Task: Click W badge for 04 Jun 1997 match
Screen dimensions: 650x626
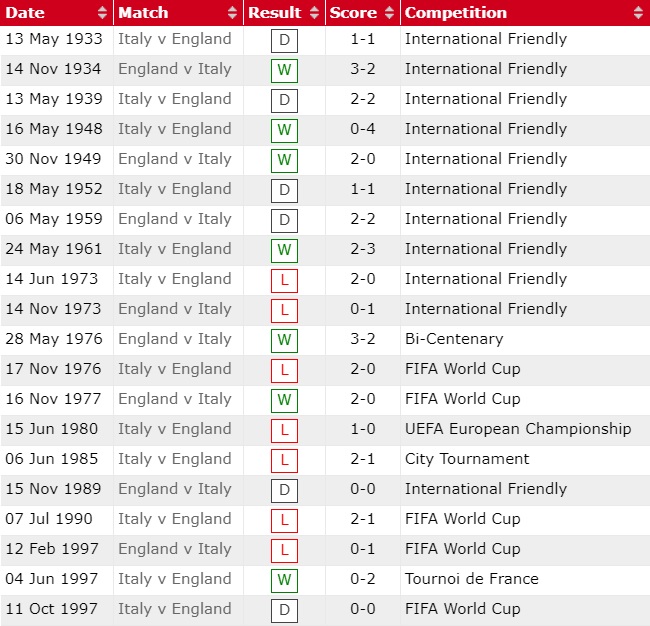Action: (x=284, y=580)
